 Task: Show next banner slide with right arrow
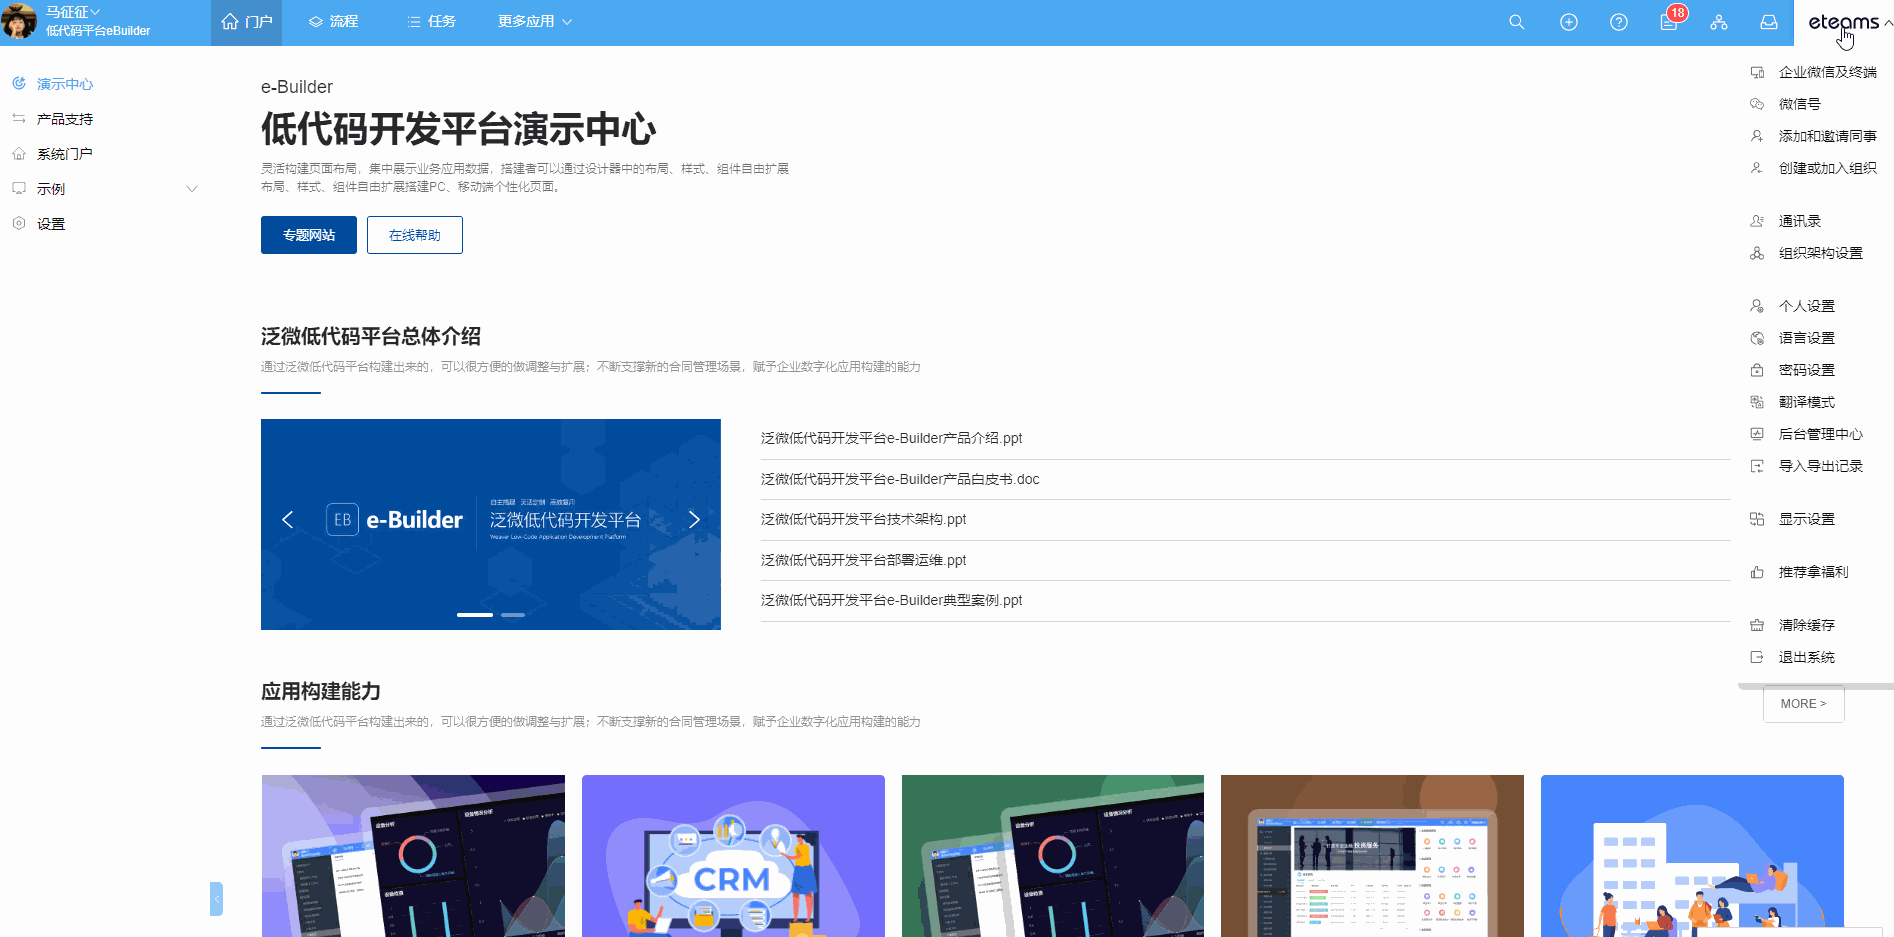tap(694, 519)
